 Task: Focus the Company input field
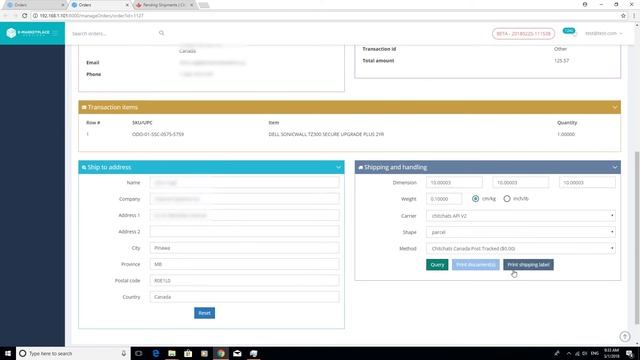(x=244, y=199)
